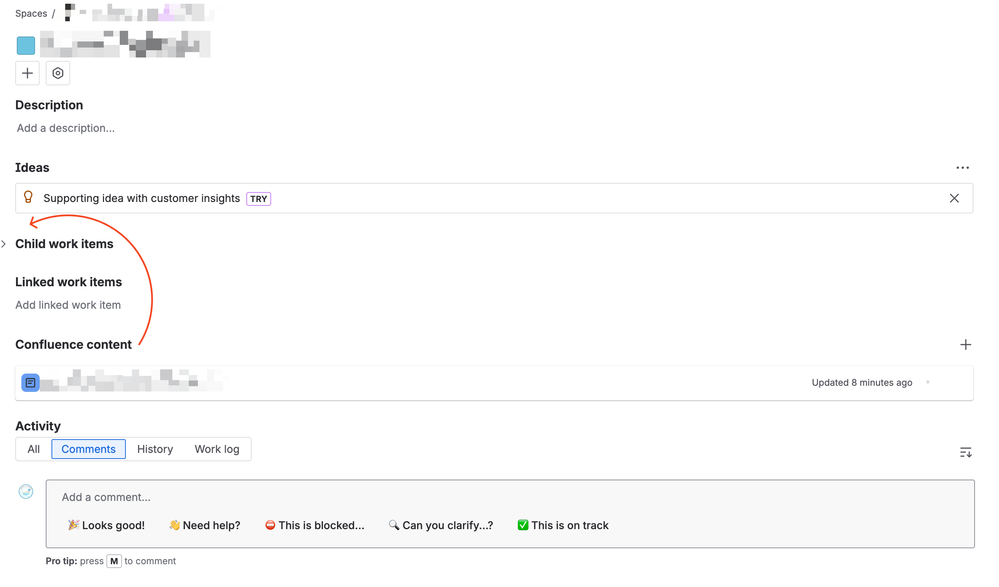This screenshot has height=587, width=999.
Task: Click the M shortcut key hint
Action: (113, 562)
